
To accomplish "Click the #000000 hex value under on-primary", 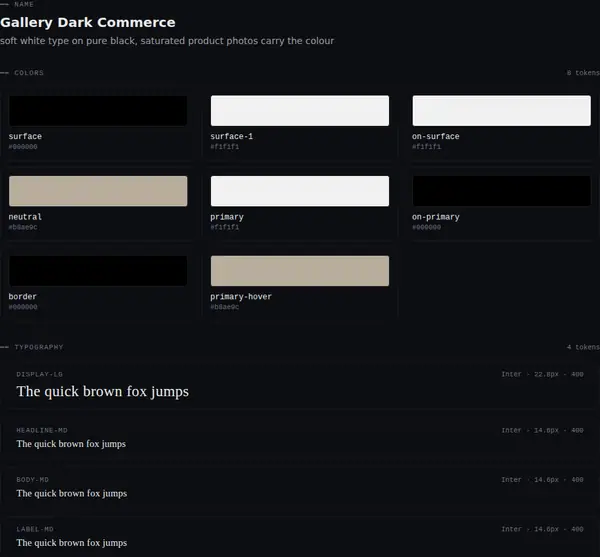I will point(426,227).
